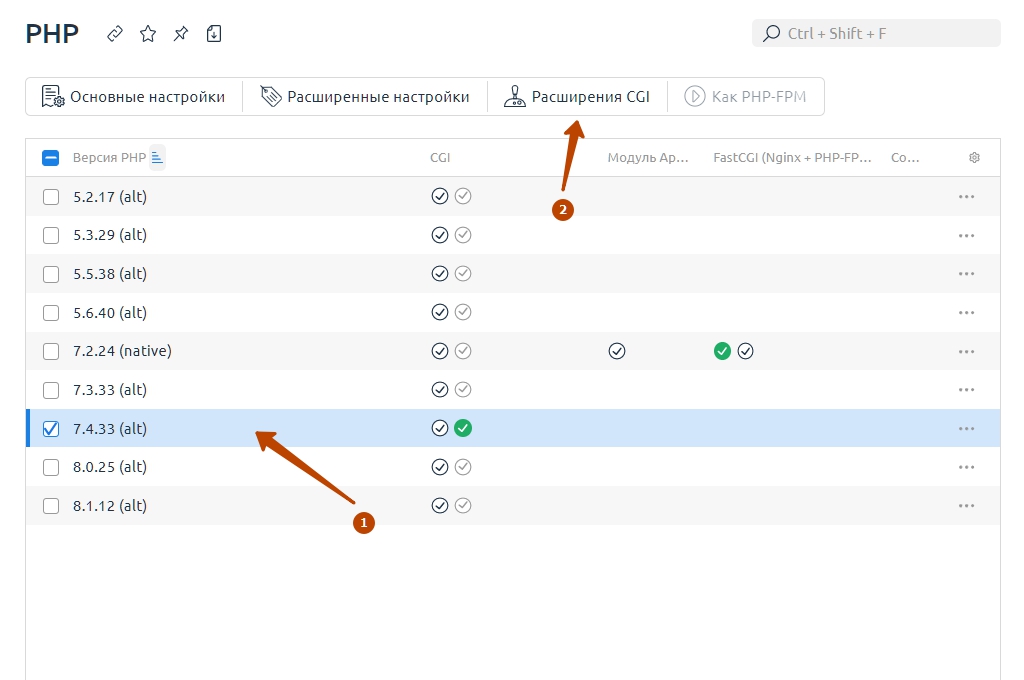The height and width of the screenshot is (680, 1024).
Task: Click the dark CGI check icon for 8.1.12
Action: [440, 506]
